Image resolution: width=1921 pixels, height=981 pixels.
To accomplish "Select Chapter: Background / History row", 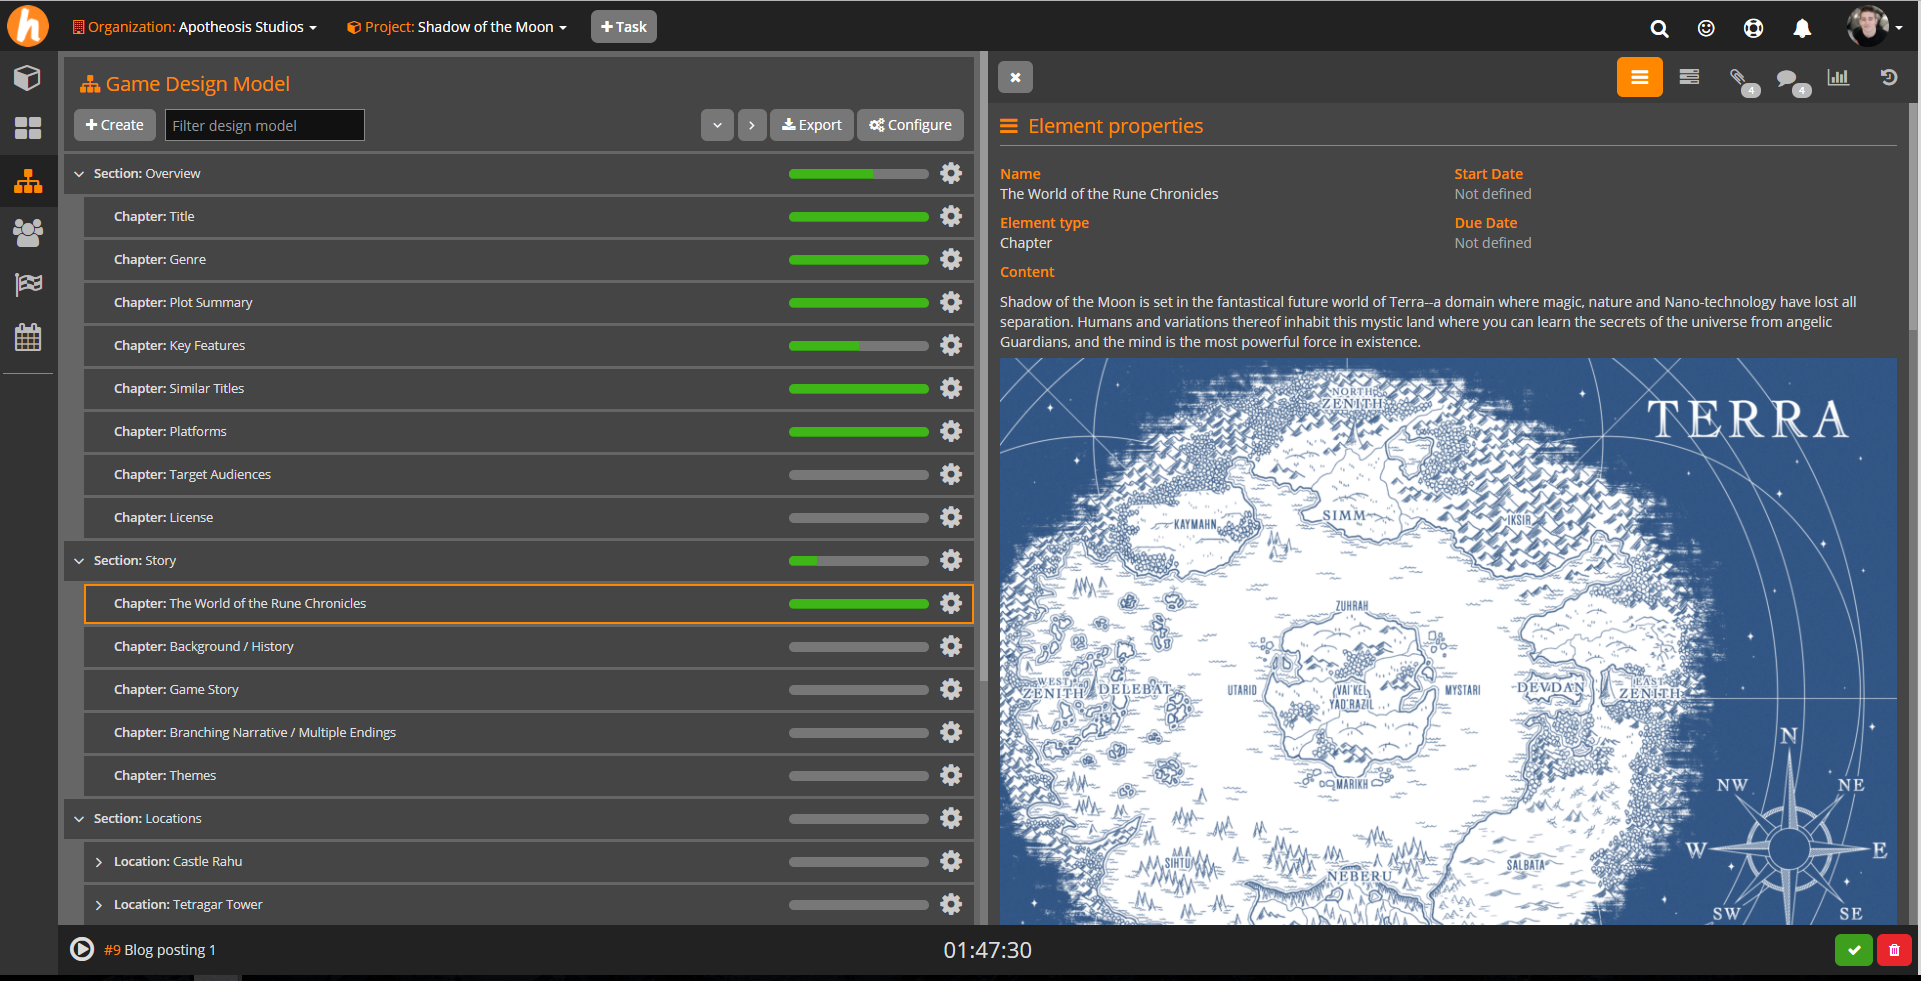I will tap(528, 646).
